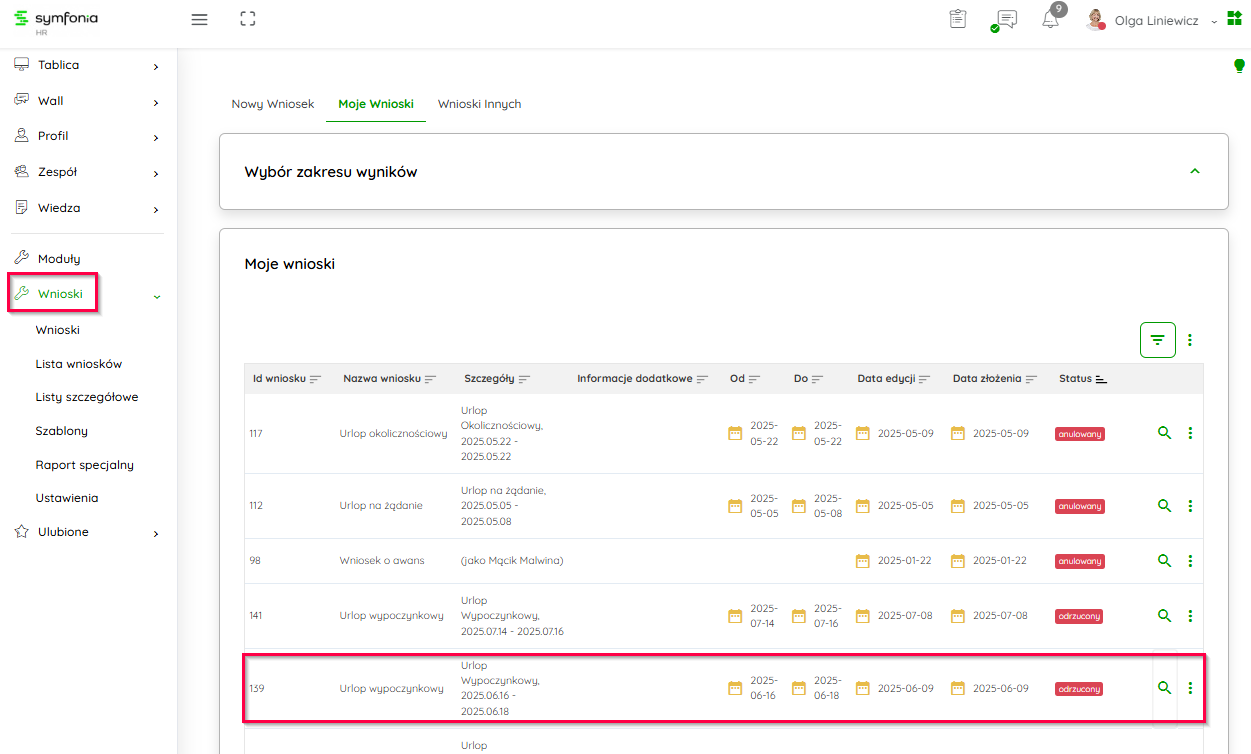Click the hamburger menu icon

click(x=199, y=19)
